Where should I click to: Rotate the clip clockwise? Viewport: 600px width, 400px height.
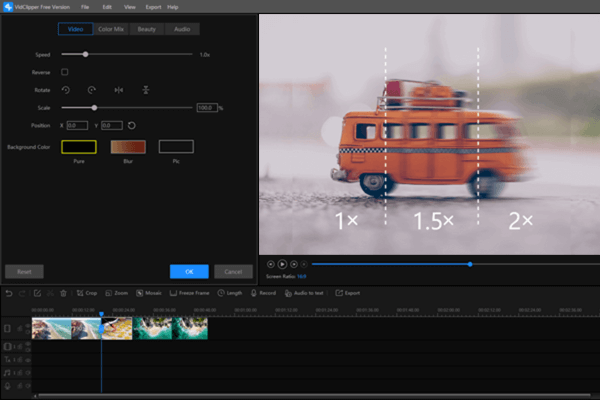click(92, 90)
